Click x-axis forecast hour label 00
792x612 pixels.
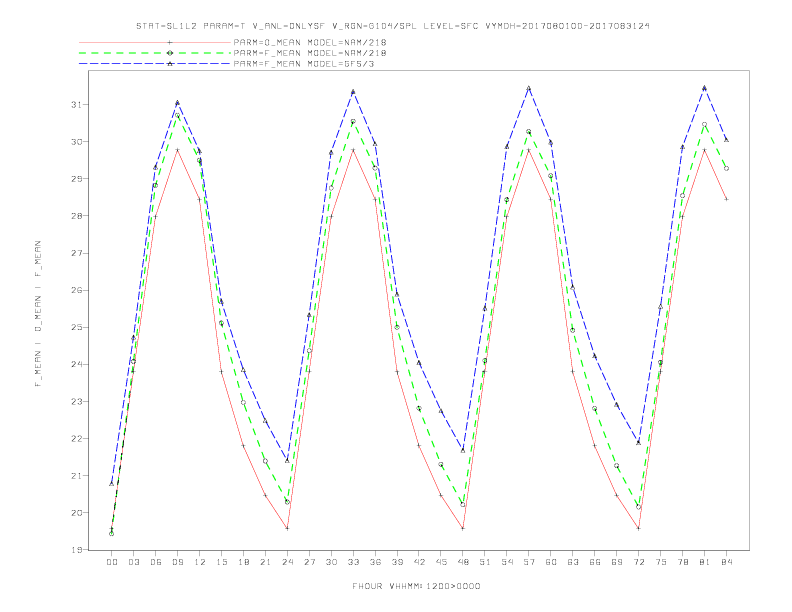pos(112,562)
